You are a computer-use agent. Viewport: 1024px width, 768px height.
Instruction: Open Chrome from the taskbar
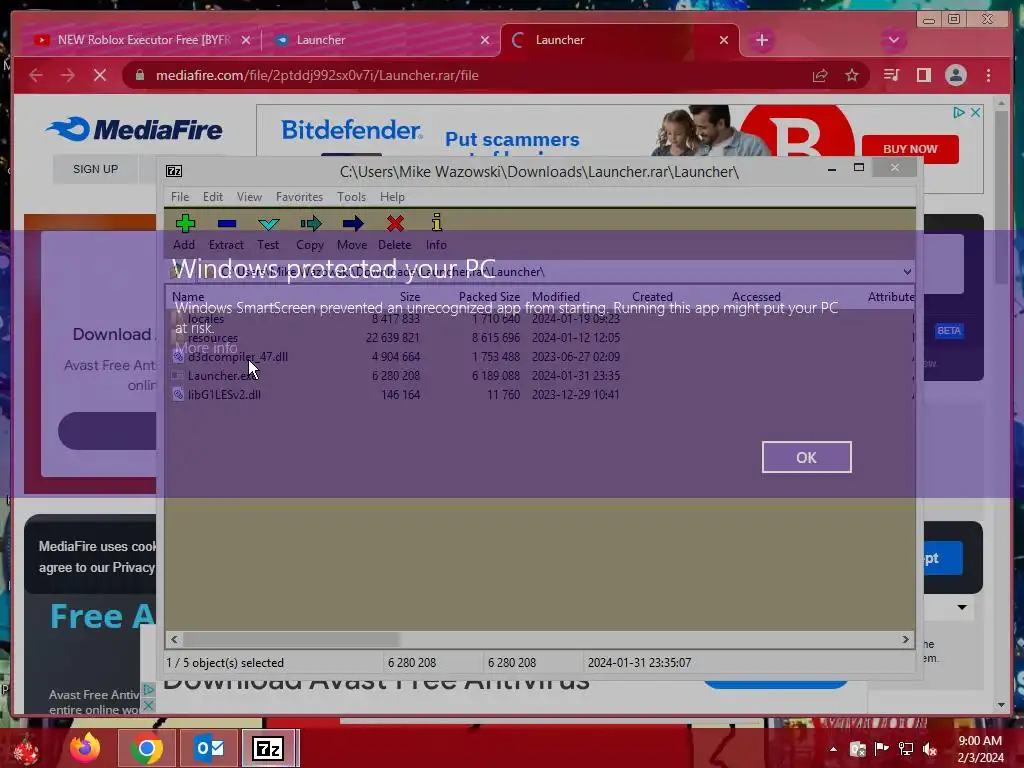[146, 748]
